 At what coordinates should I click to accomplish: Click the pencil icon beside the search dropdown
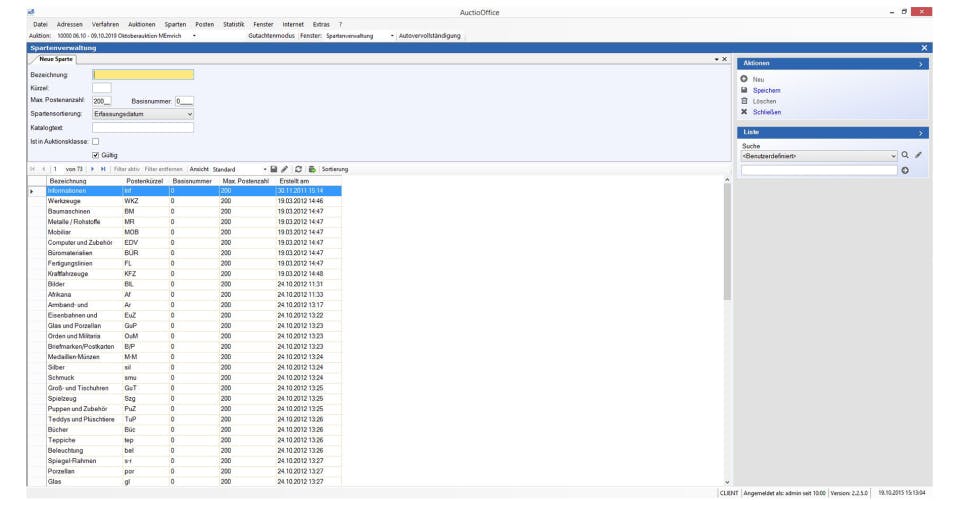(918, 155)
